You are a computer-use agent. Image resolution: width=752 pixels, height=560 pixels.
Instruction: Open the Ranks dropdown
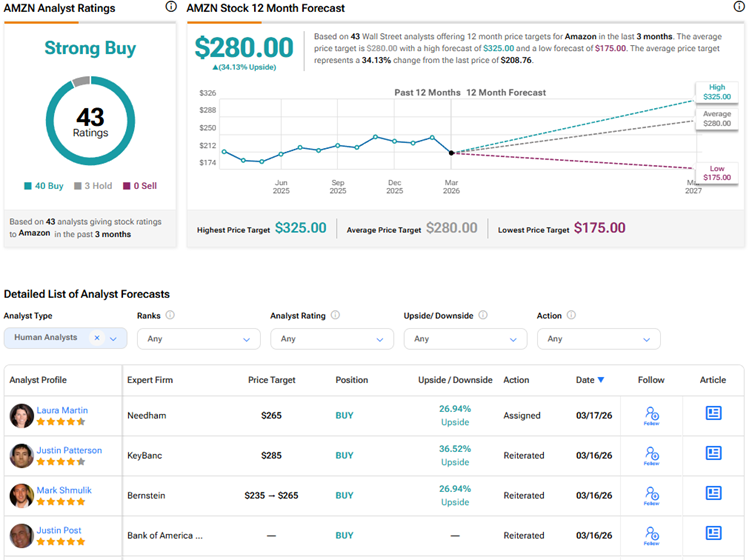point(196,339)
